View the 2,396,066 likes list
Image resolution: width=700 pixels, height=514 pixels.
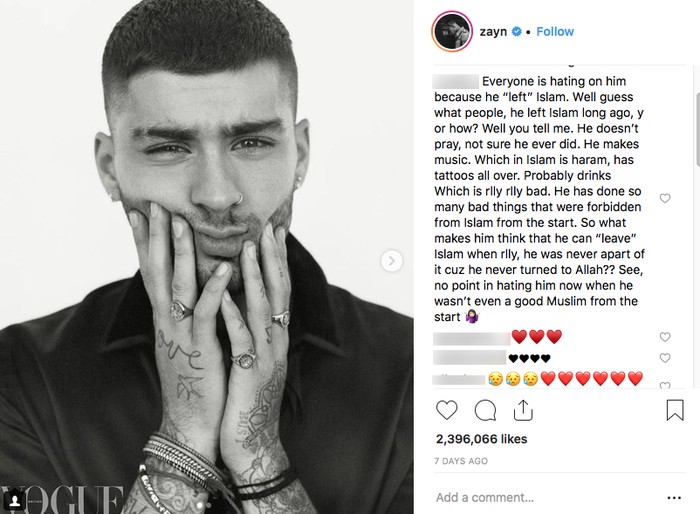(x=481, y=439)
